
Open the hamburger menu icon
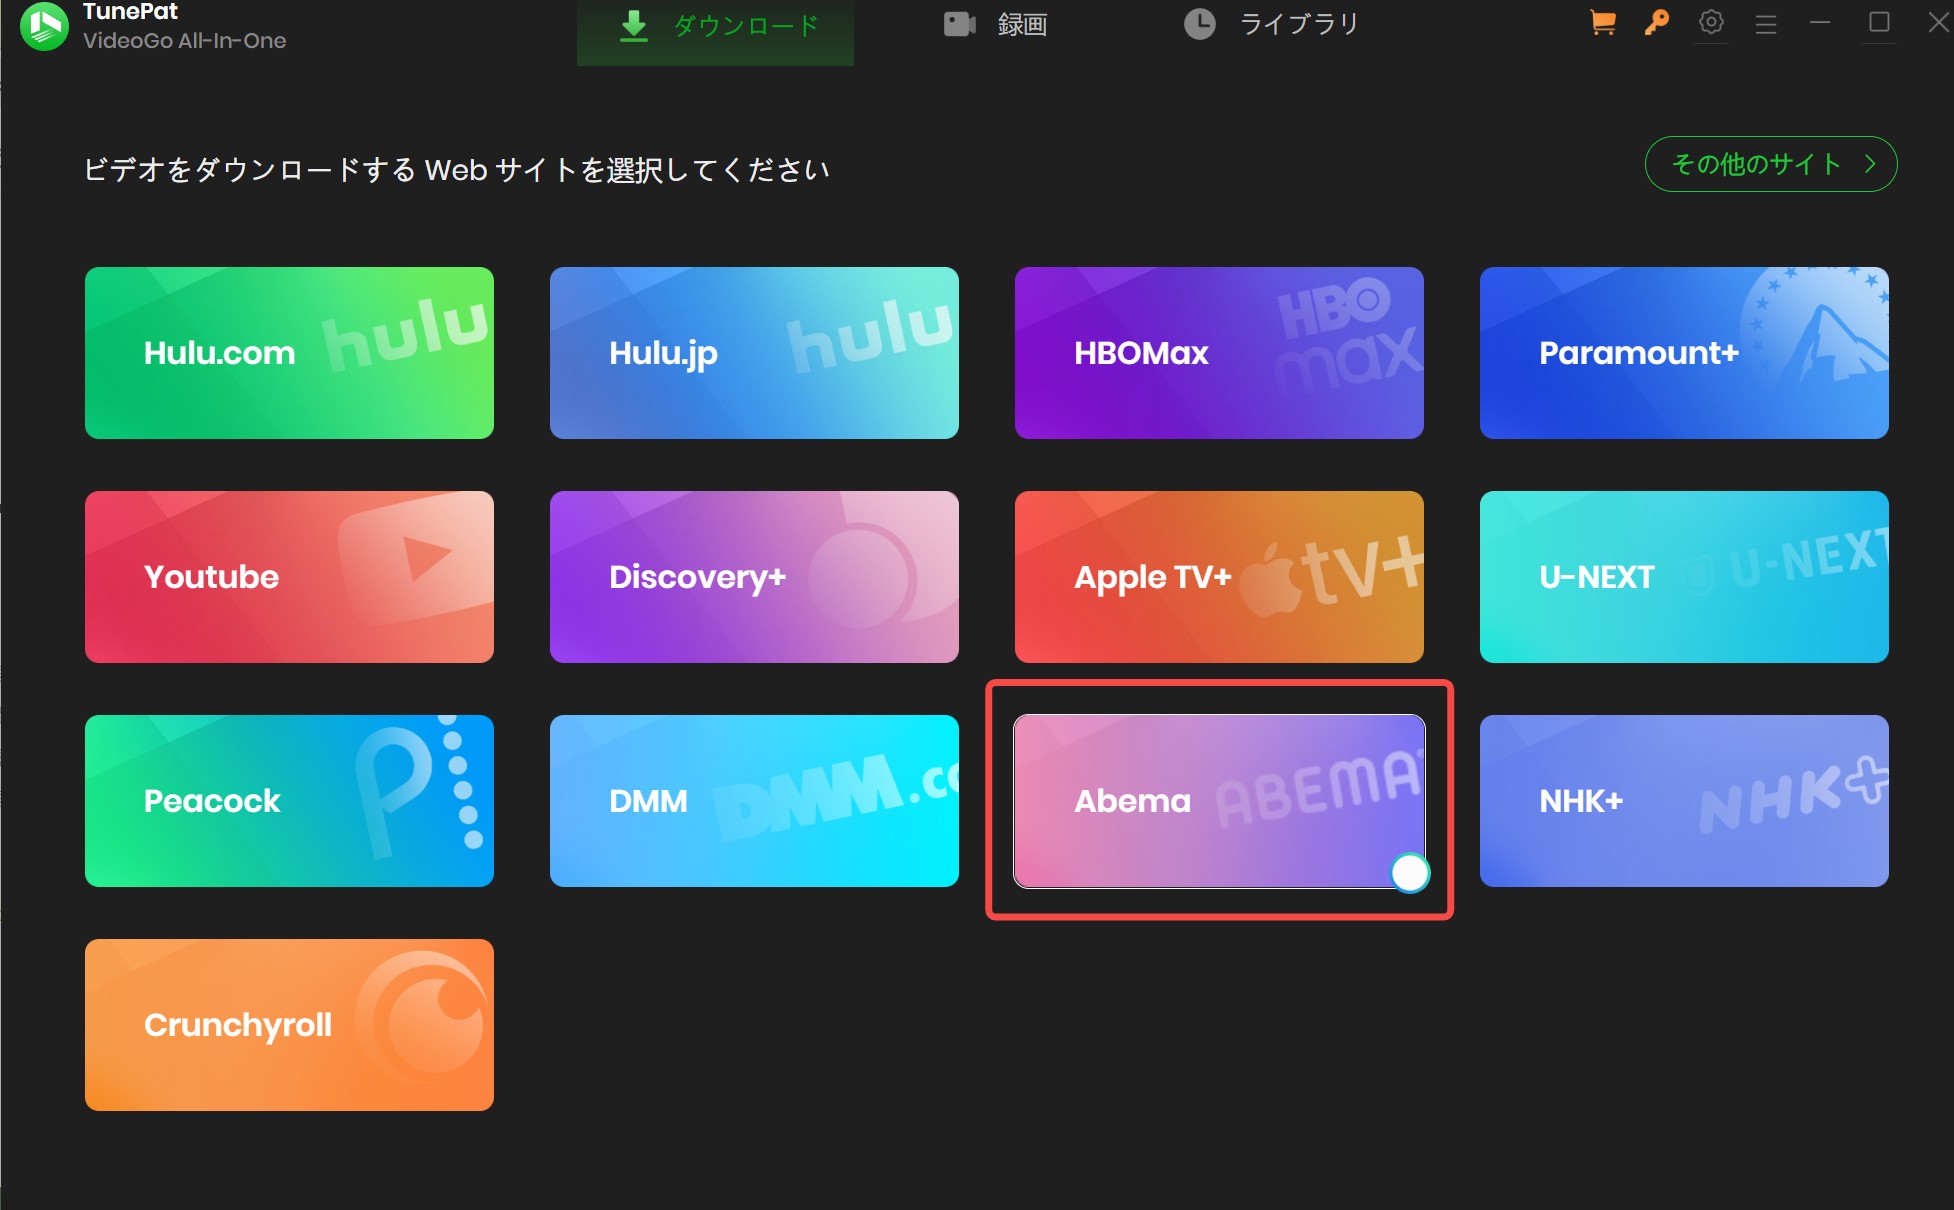pos(1766,24)
